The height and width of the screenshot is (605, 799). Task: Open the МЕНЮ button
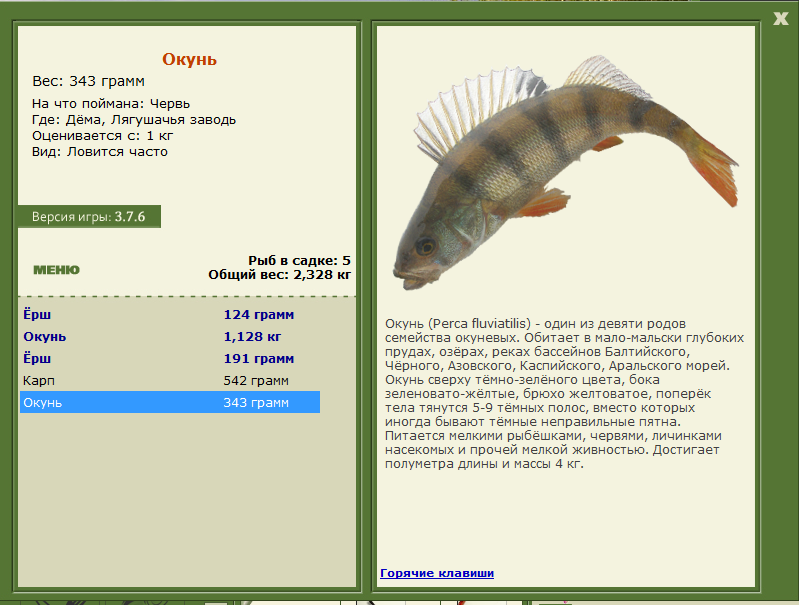[56, 270]
